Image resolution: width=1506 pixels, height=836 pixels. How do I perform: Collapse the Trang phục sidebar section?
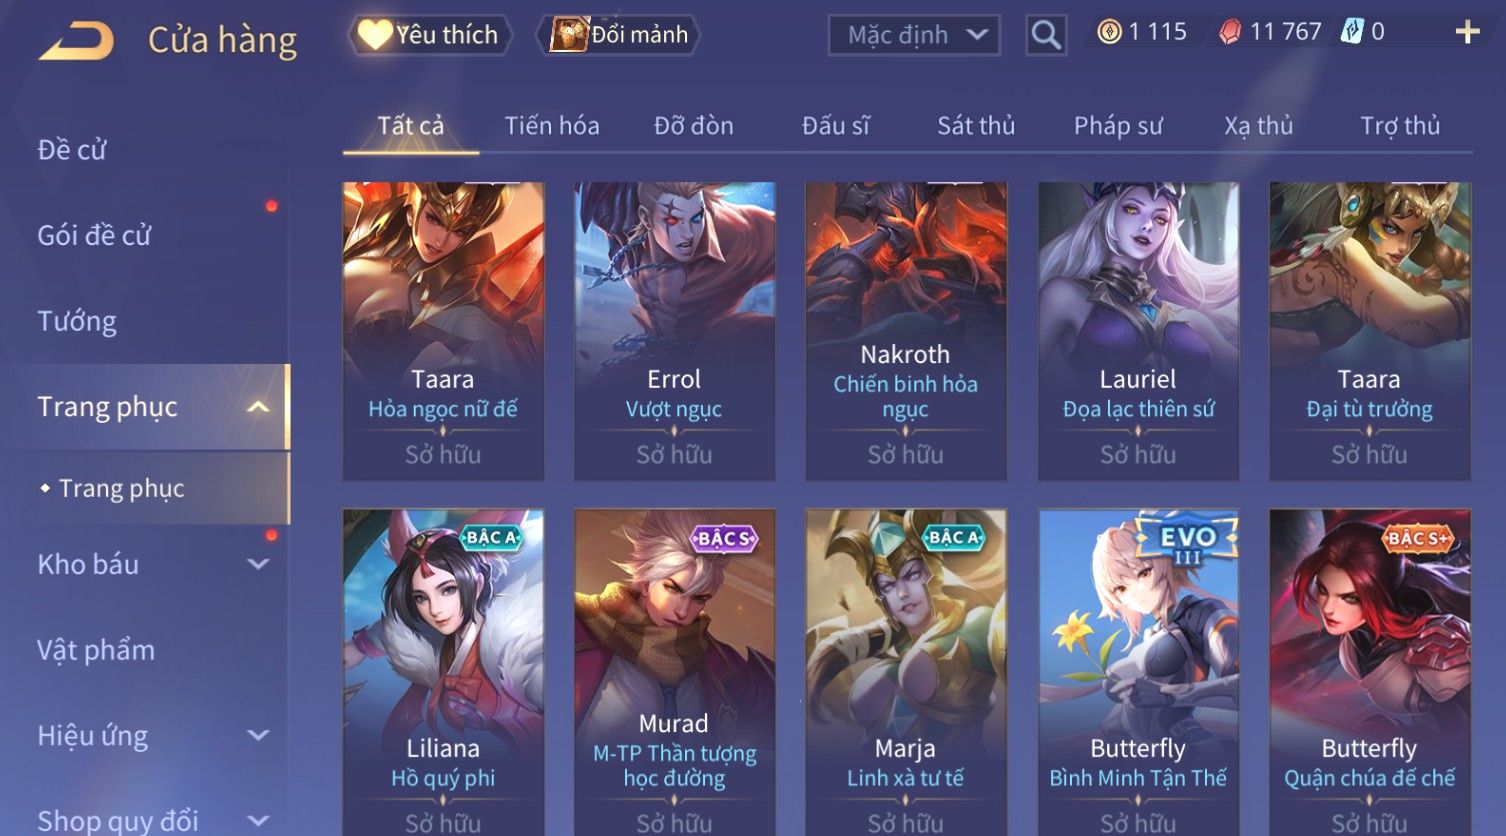click(258, 407)
